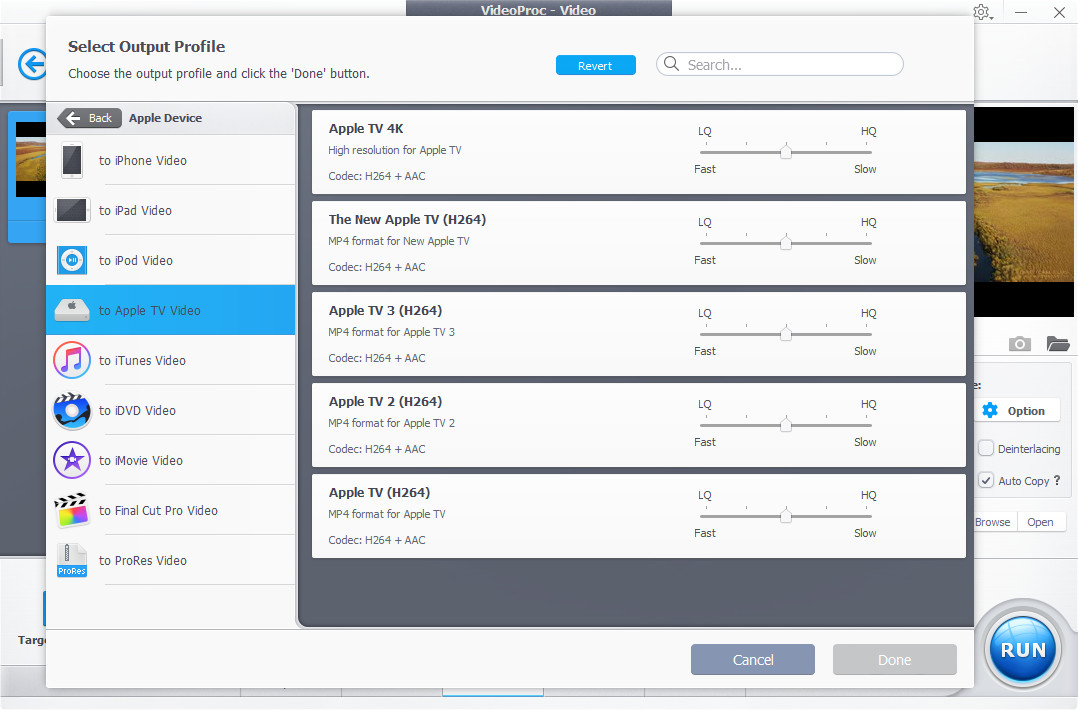Toggle the Auto Copy checkbox
Viewport: 1078px width, 710px height.
coord(986,480)
